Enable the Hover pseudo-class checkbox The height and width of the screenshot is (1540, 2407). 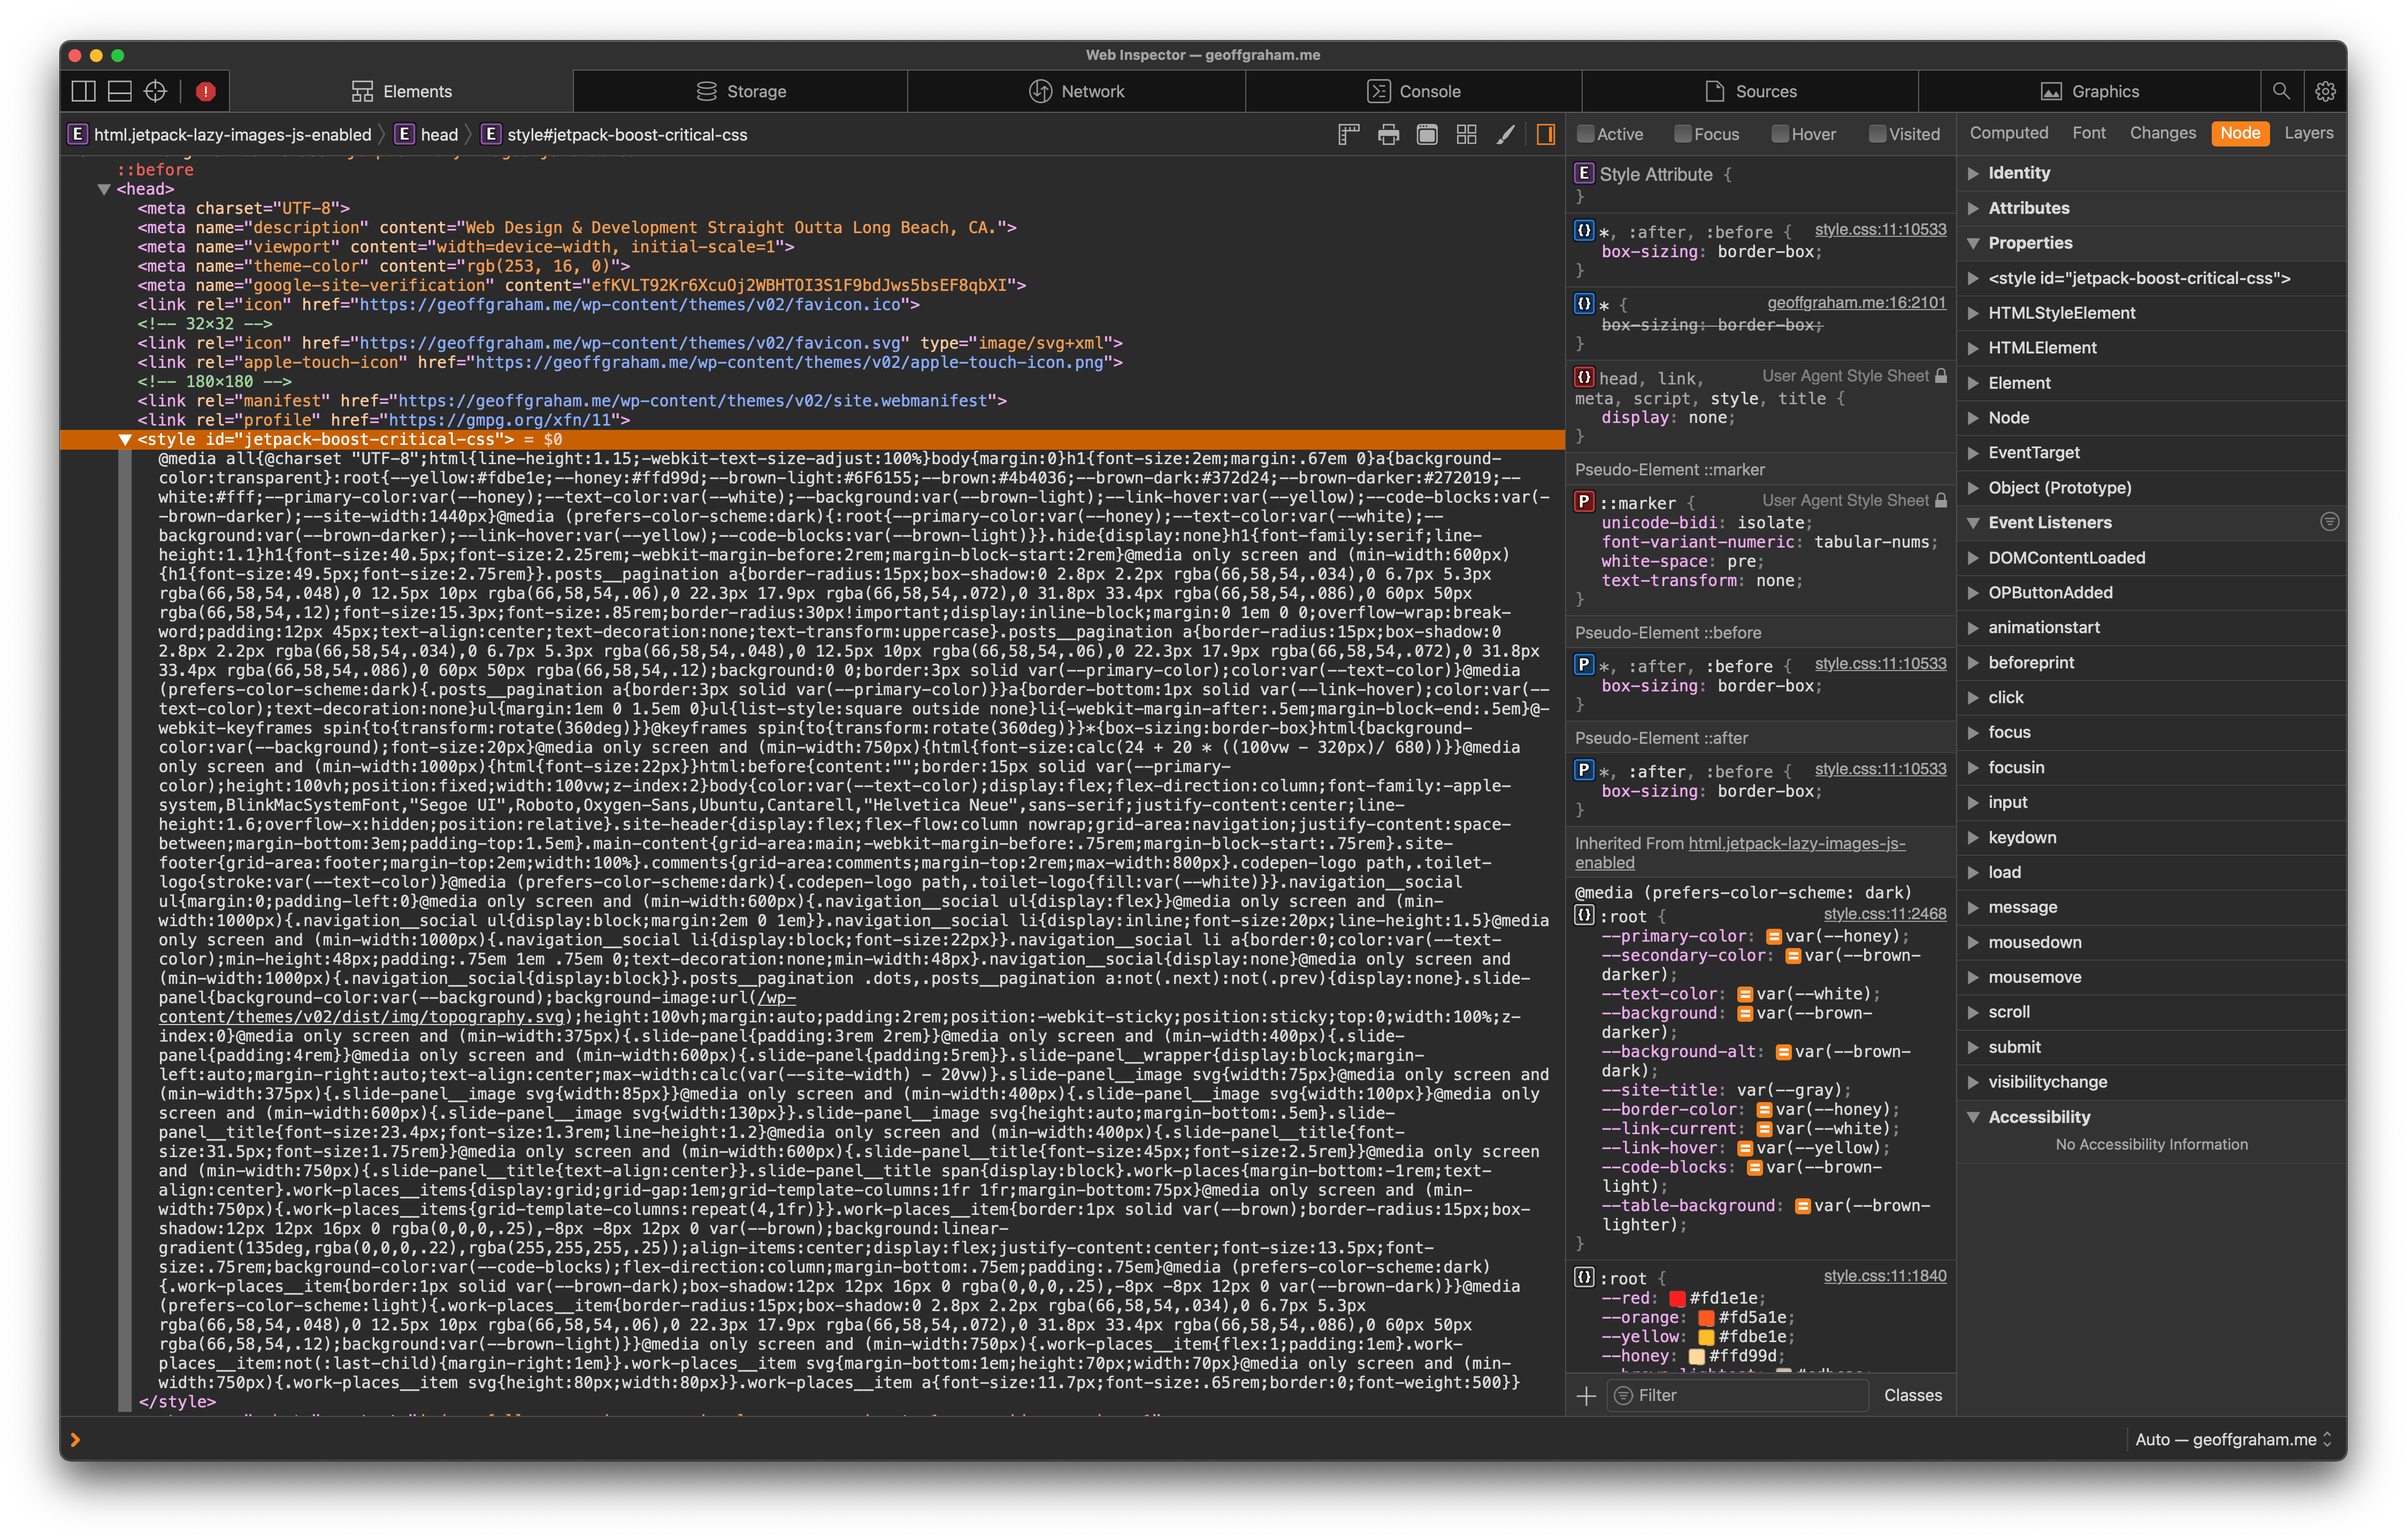click(x=1782, y=133)
